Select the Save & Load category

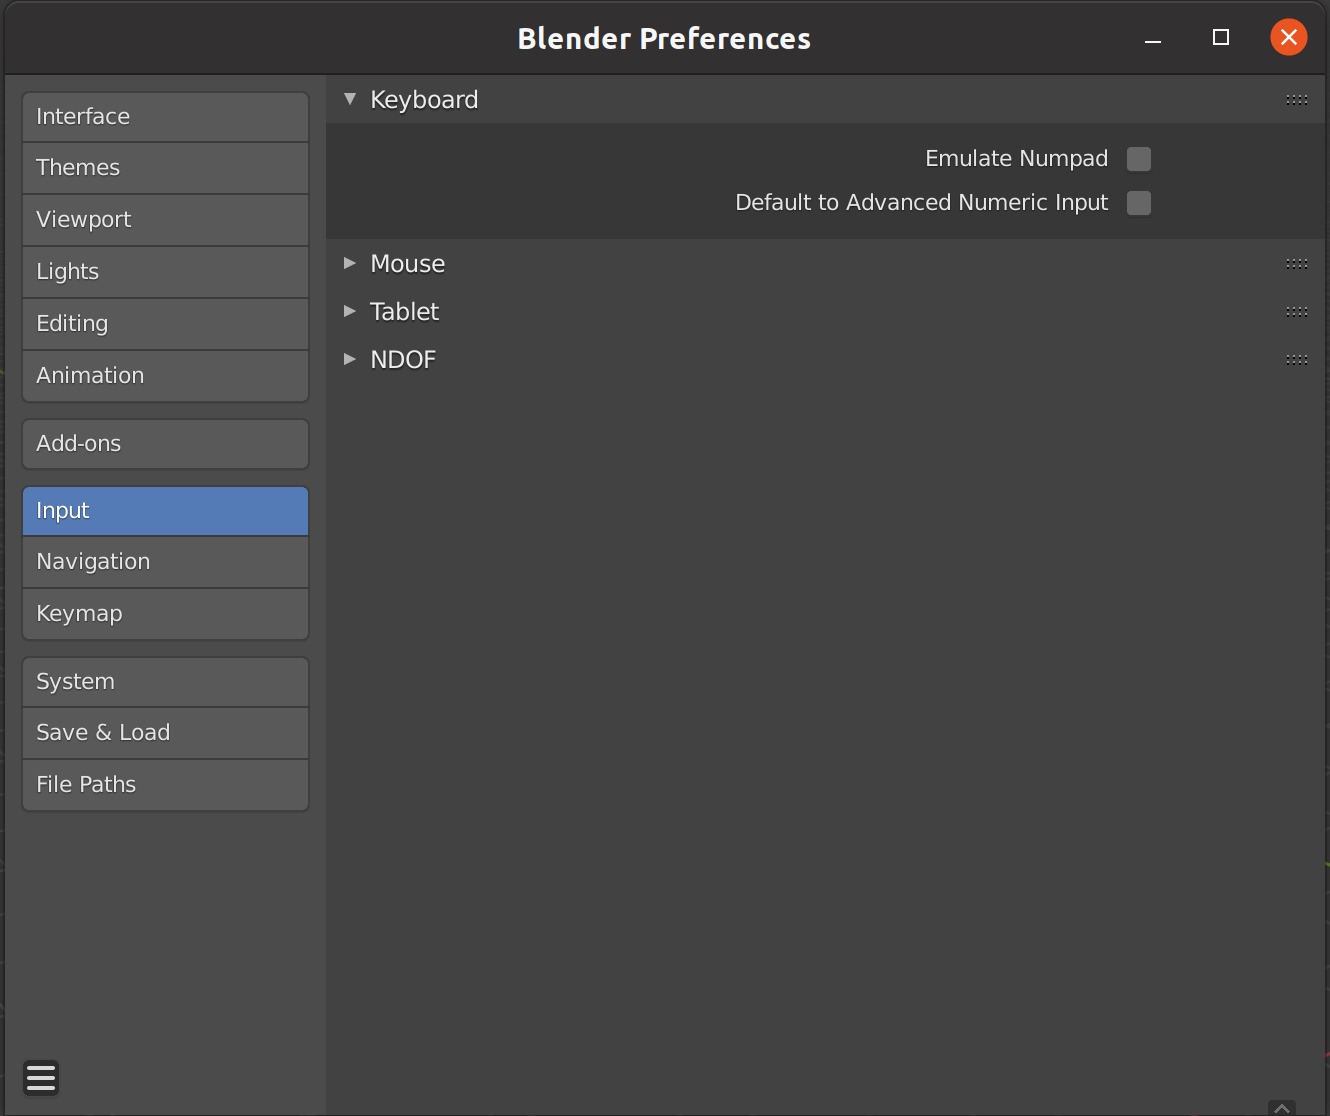tap(165, 732)
